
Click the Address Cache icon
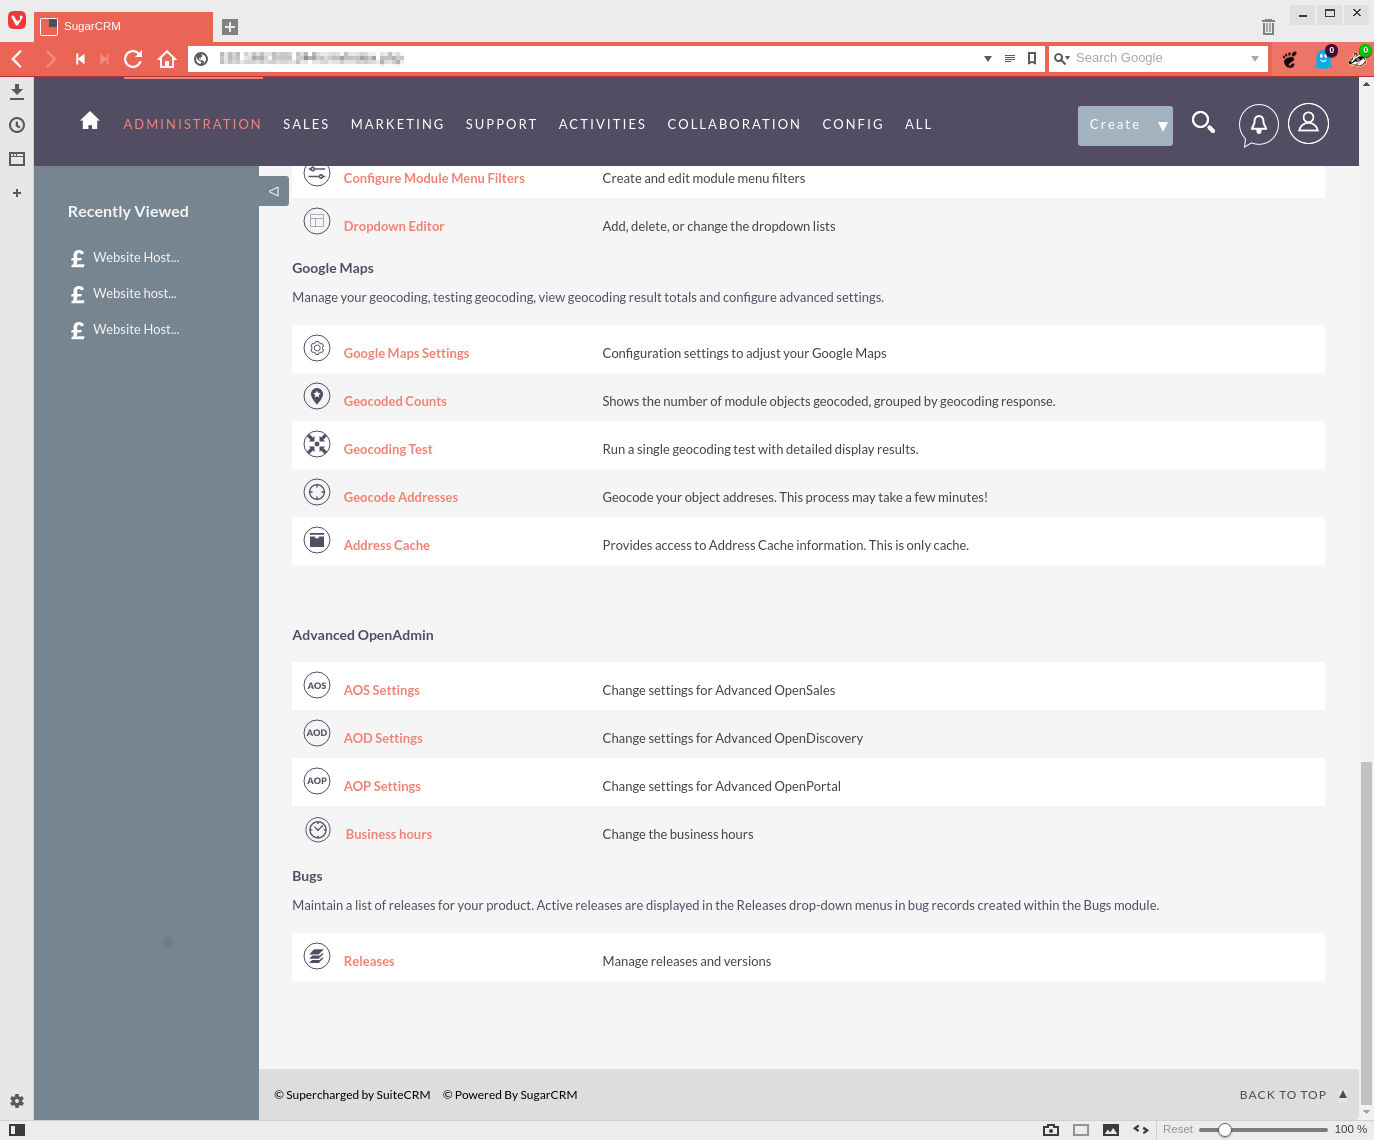click(317, 540)
